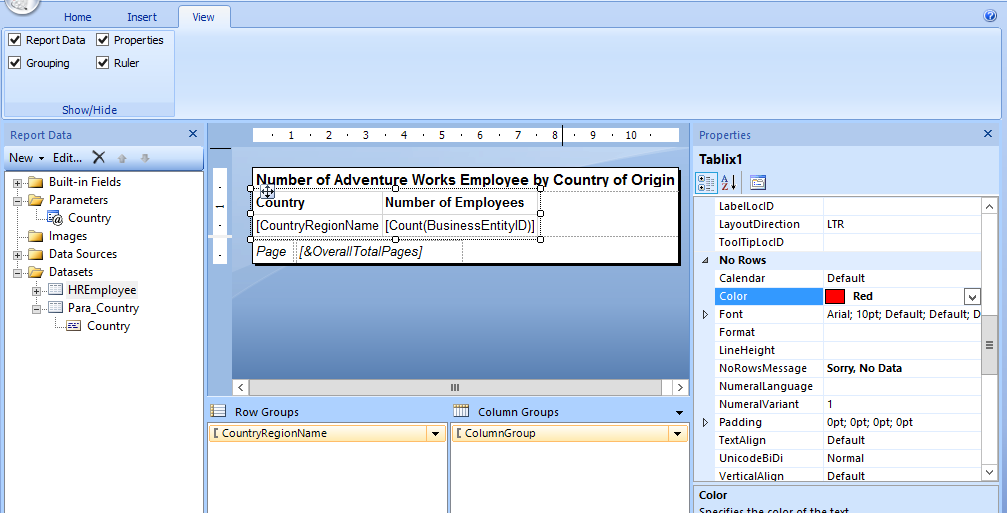Screen dimensions: 1007x513
Task: Select the [CountryRegionName cell
Action: (x=317, y=226)
